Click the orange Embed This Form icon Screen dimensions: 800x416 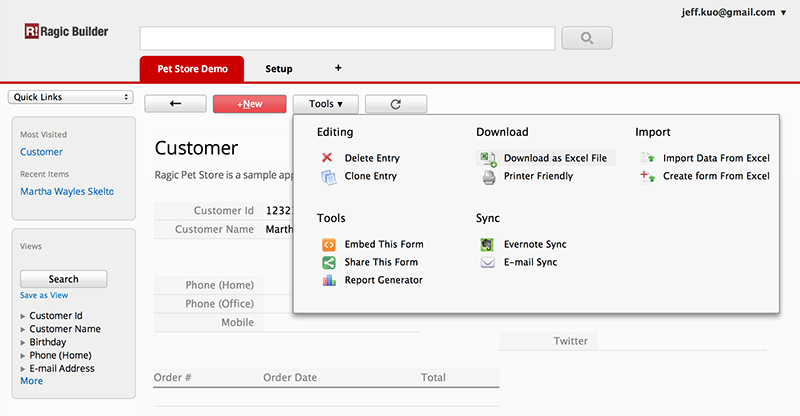click(x=329, y=244)
